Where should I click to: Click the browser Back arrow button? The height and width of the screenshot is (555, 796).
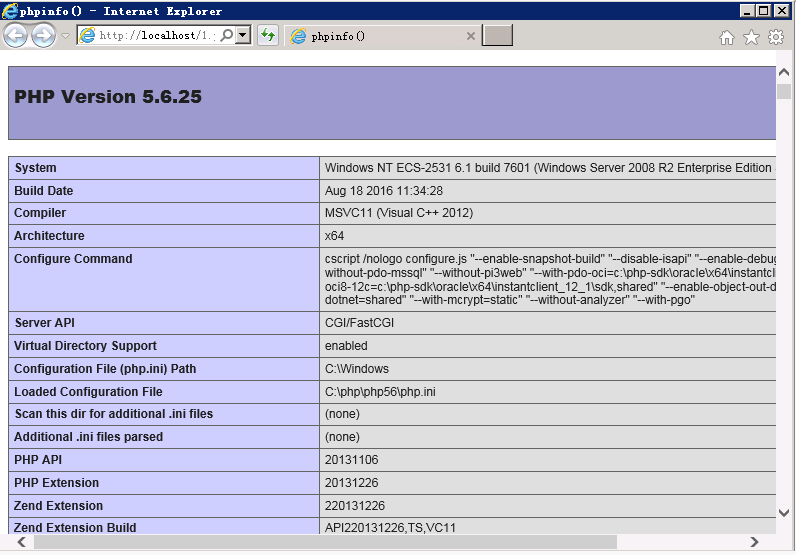[x=15, y=36]
